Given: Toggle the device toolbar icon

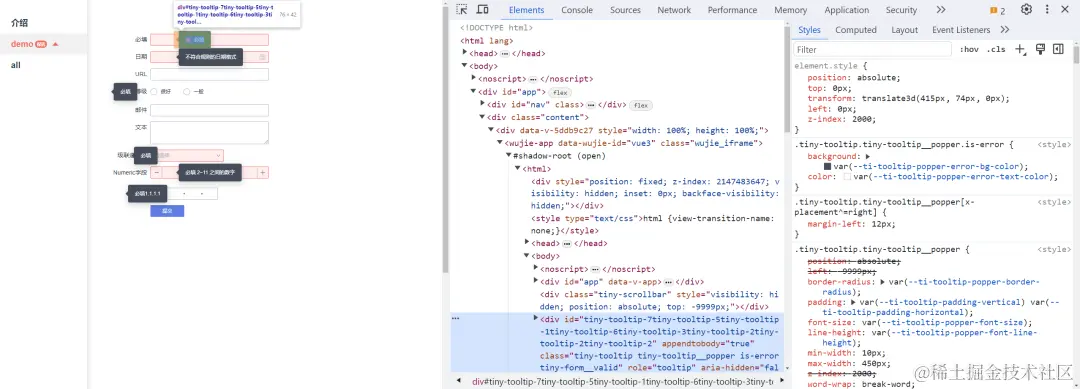Looking at the screenshot, I should [x=482, y=10].
